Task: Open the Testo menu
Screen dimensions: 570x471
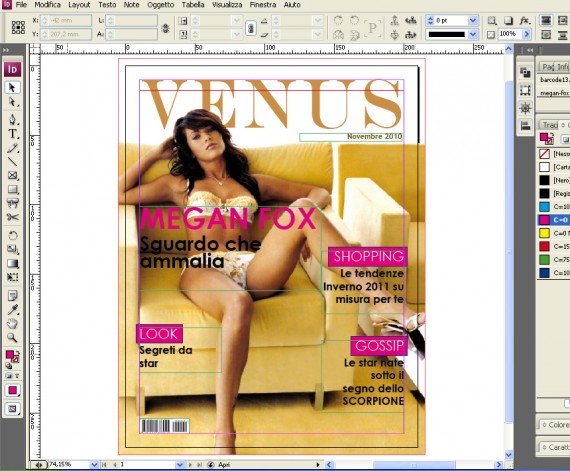Action: point(107,5)
